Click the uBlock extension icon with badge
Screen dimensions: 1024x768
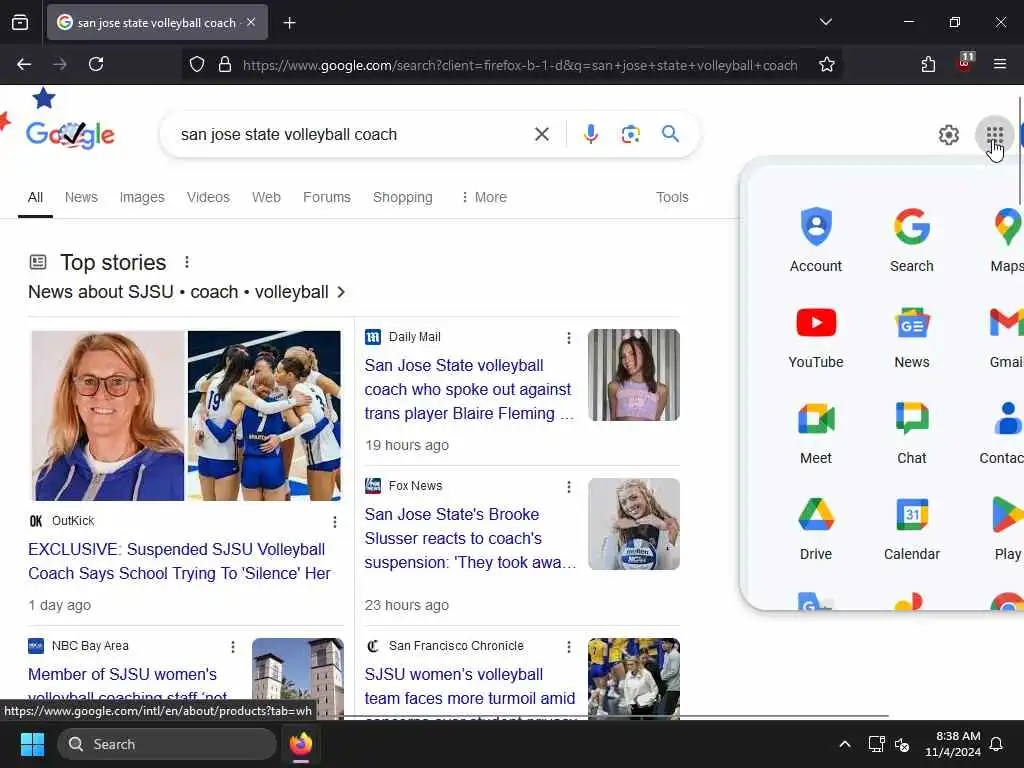[x=964, y=63]
